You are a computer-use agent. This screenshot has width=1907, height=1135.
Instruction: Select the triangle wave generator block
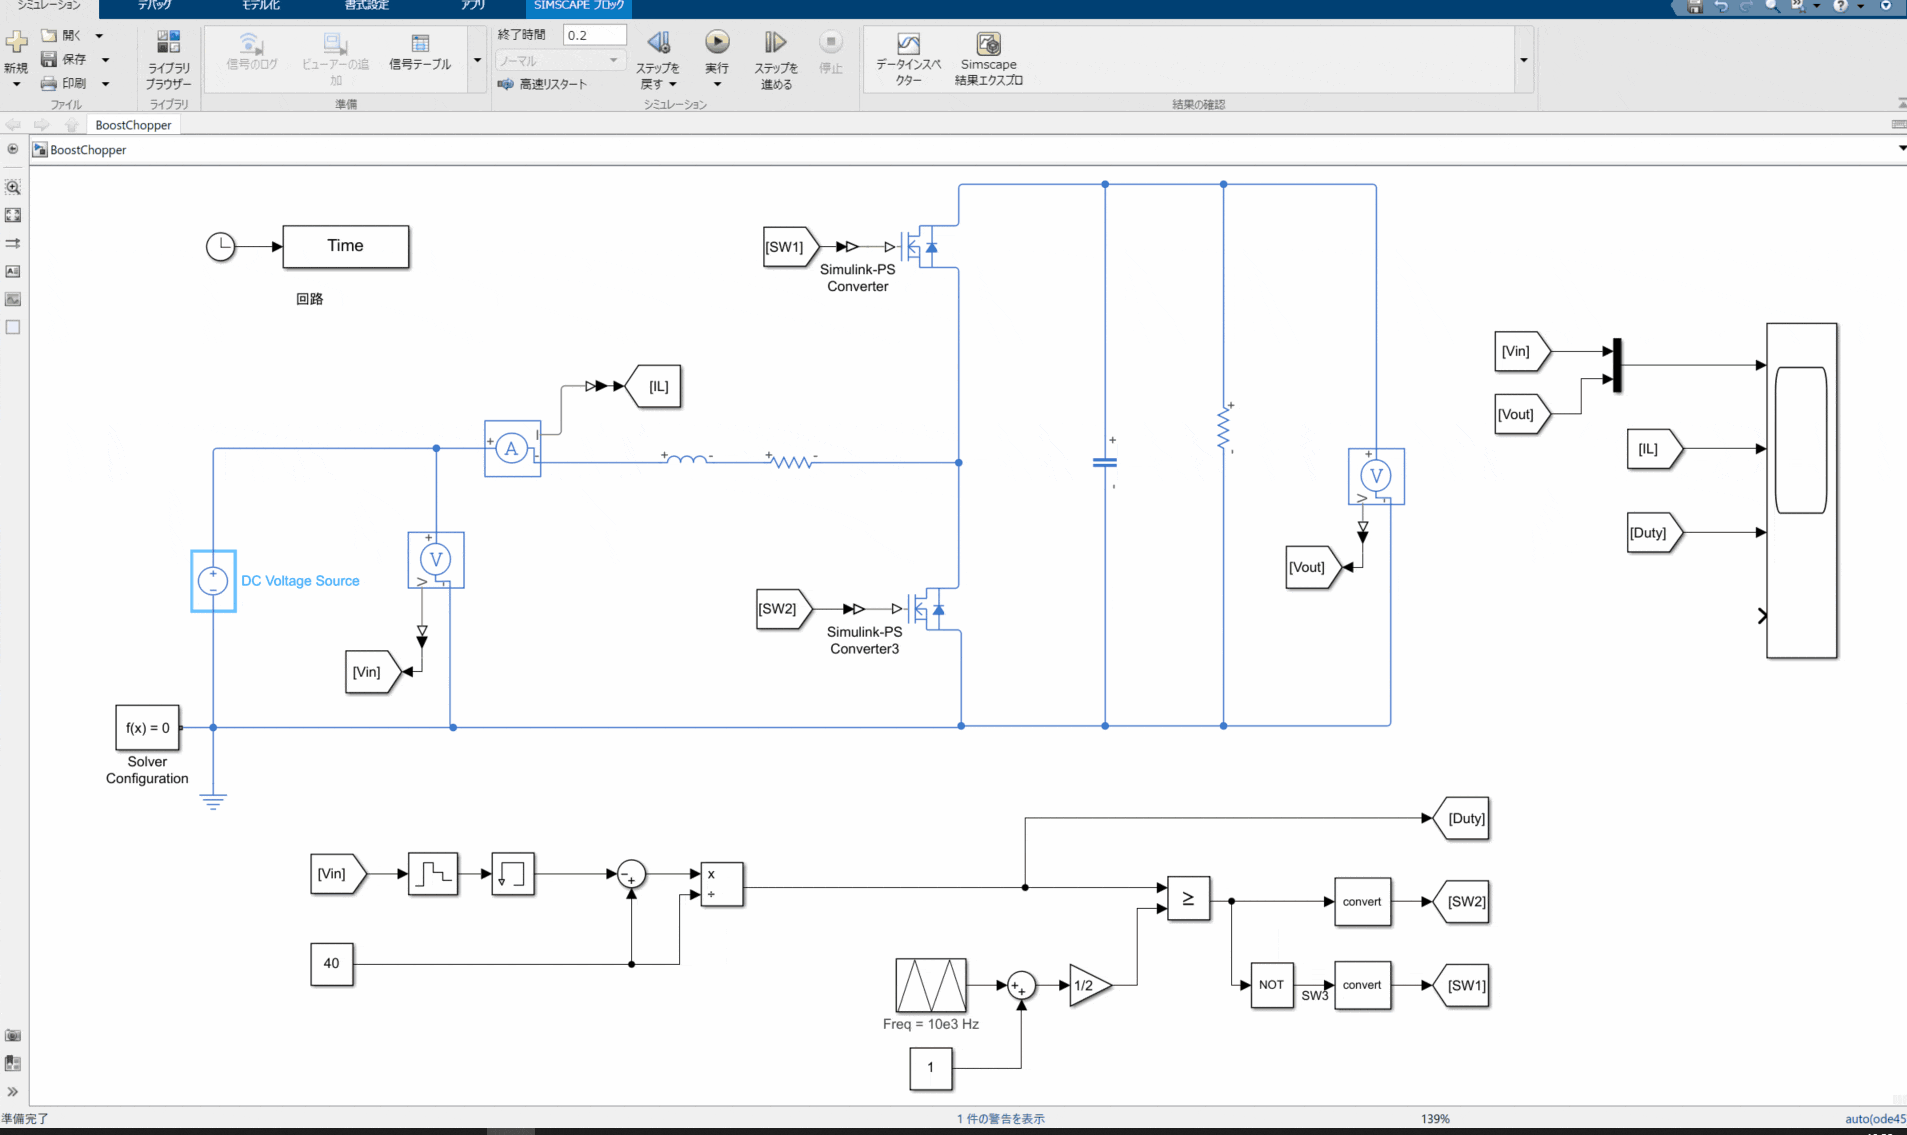[931, 985]
